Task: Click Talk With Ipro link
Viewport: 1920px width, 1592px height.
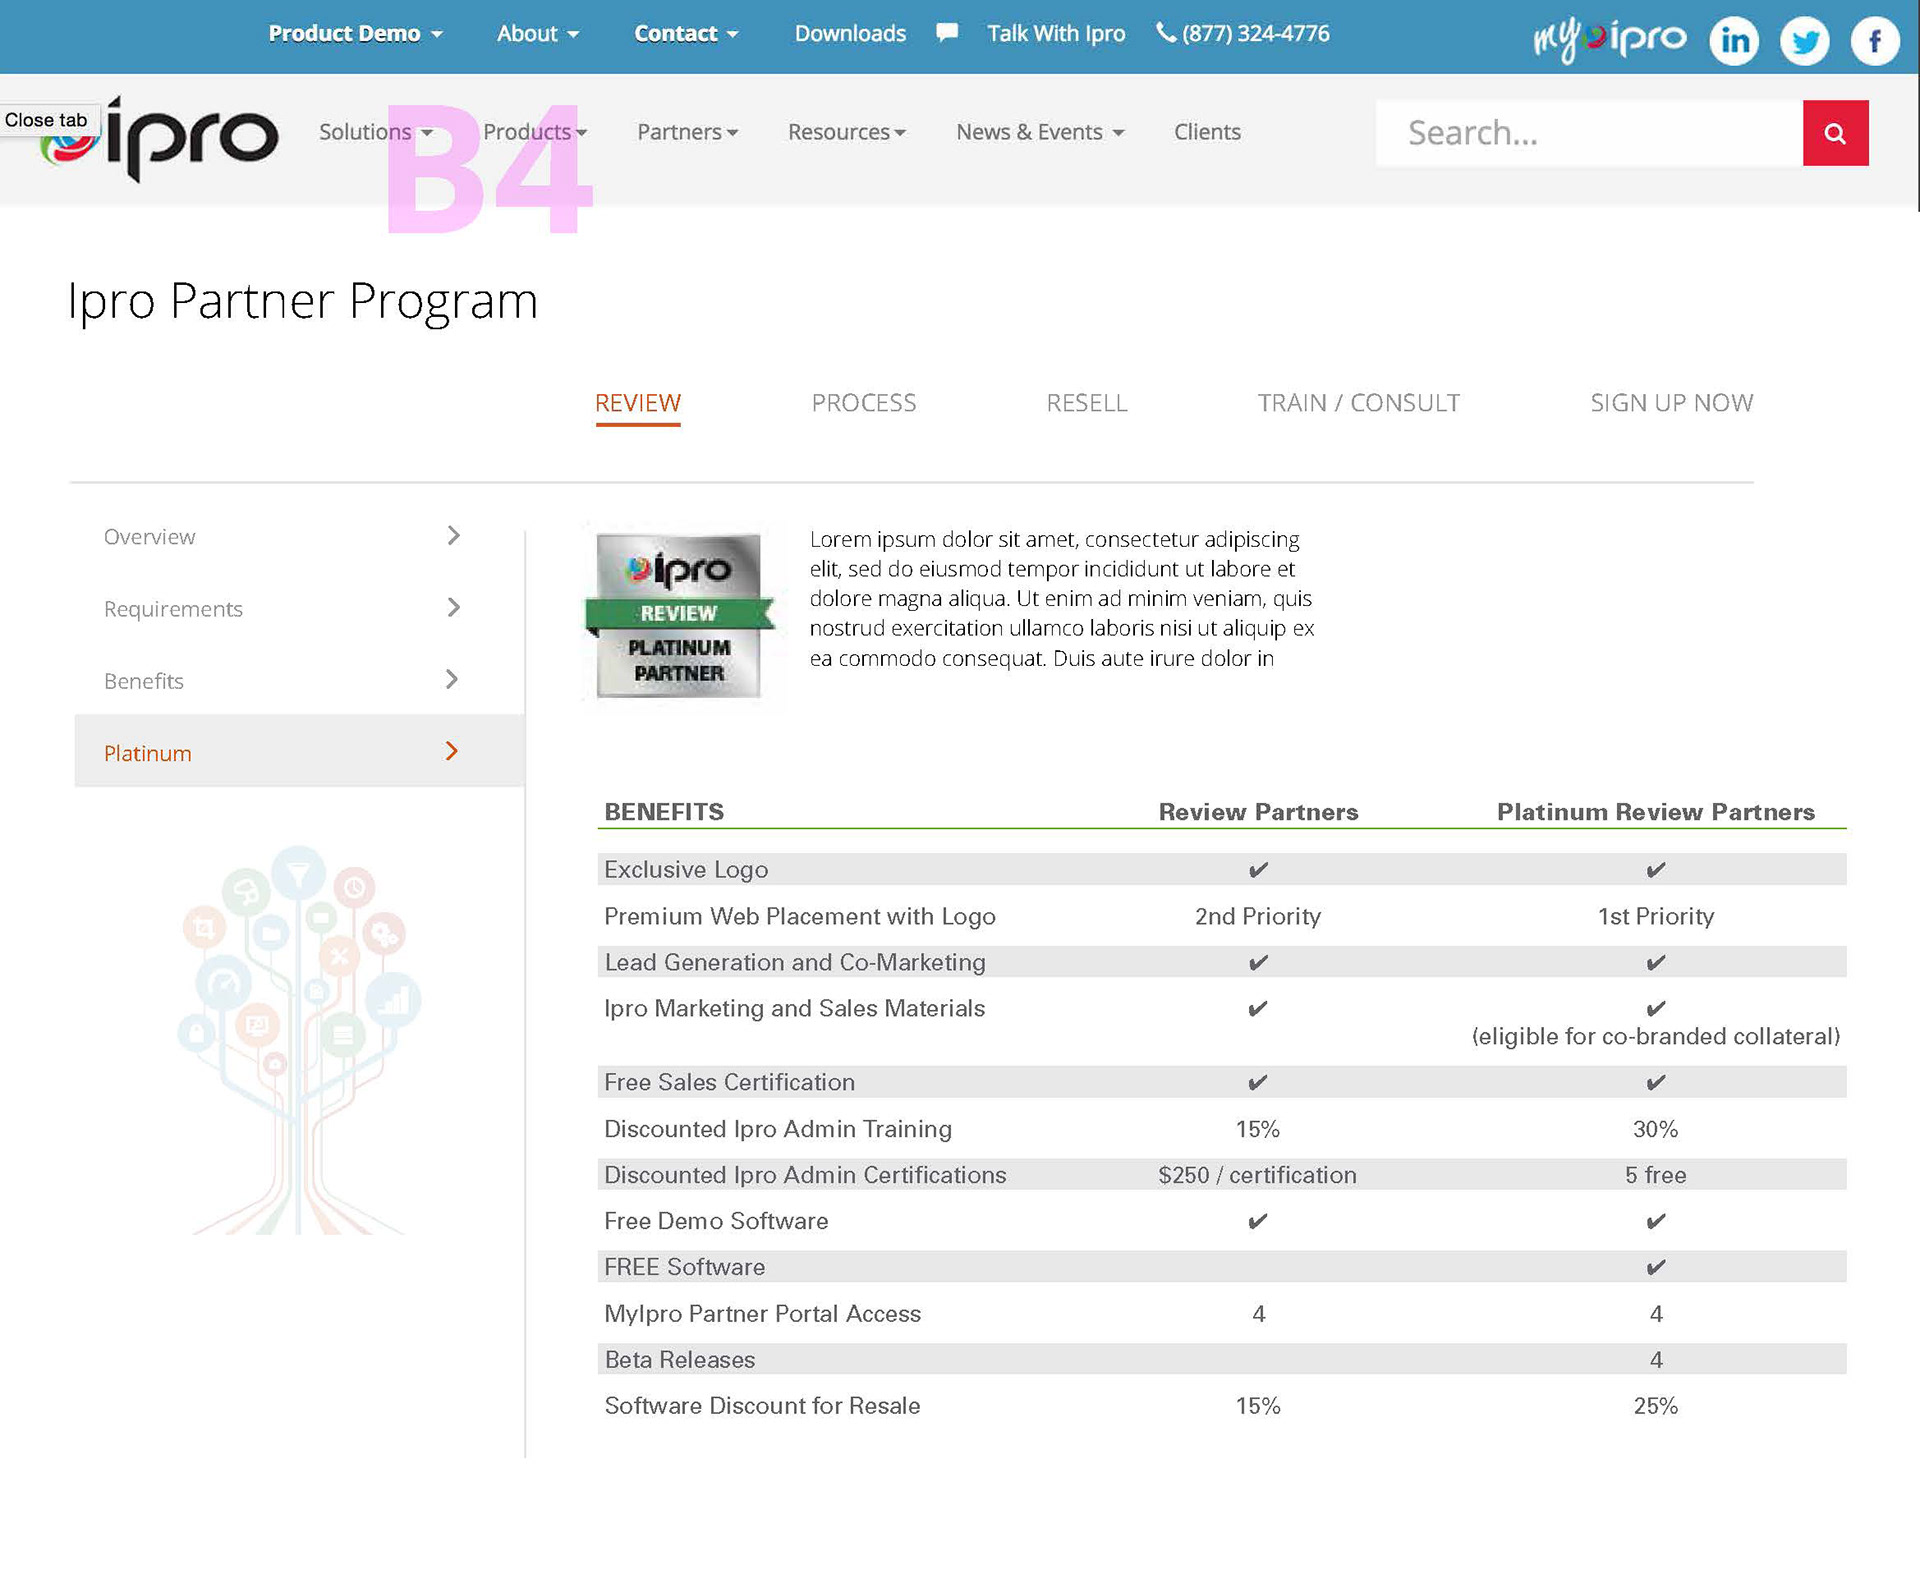Action: pos(1056,33)
